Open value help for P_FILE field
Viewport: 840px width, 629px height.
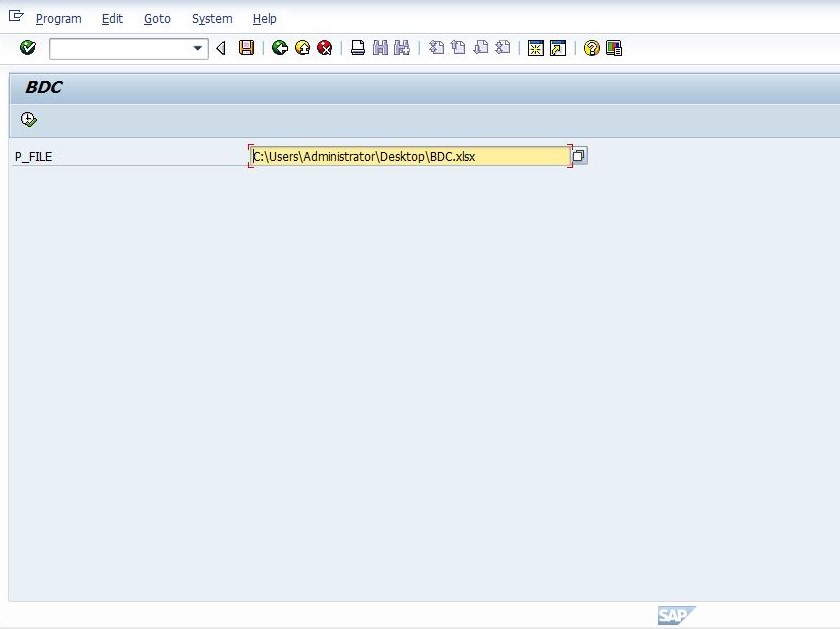point(577,156)
